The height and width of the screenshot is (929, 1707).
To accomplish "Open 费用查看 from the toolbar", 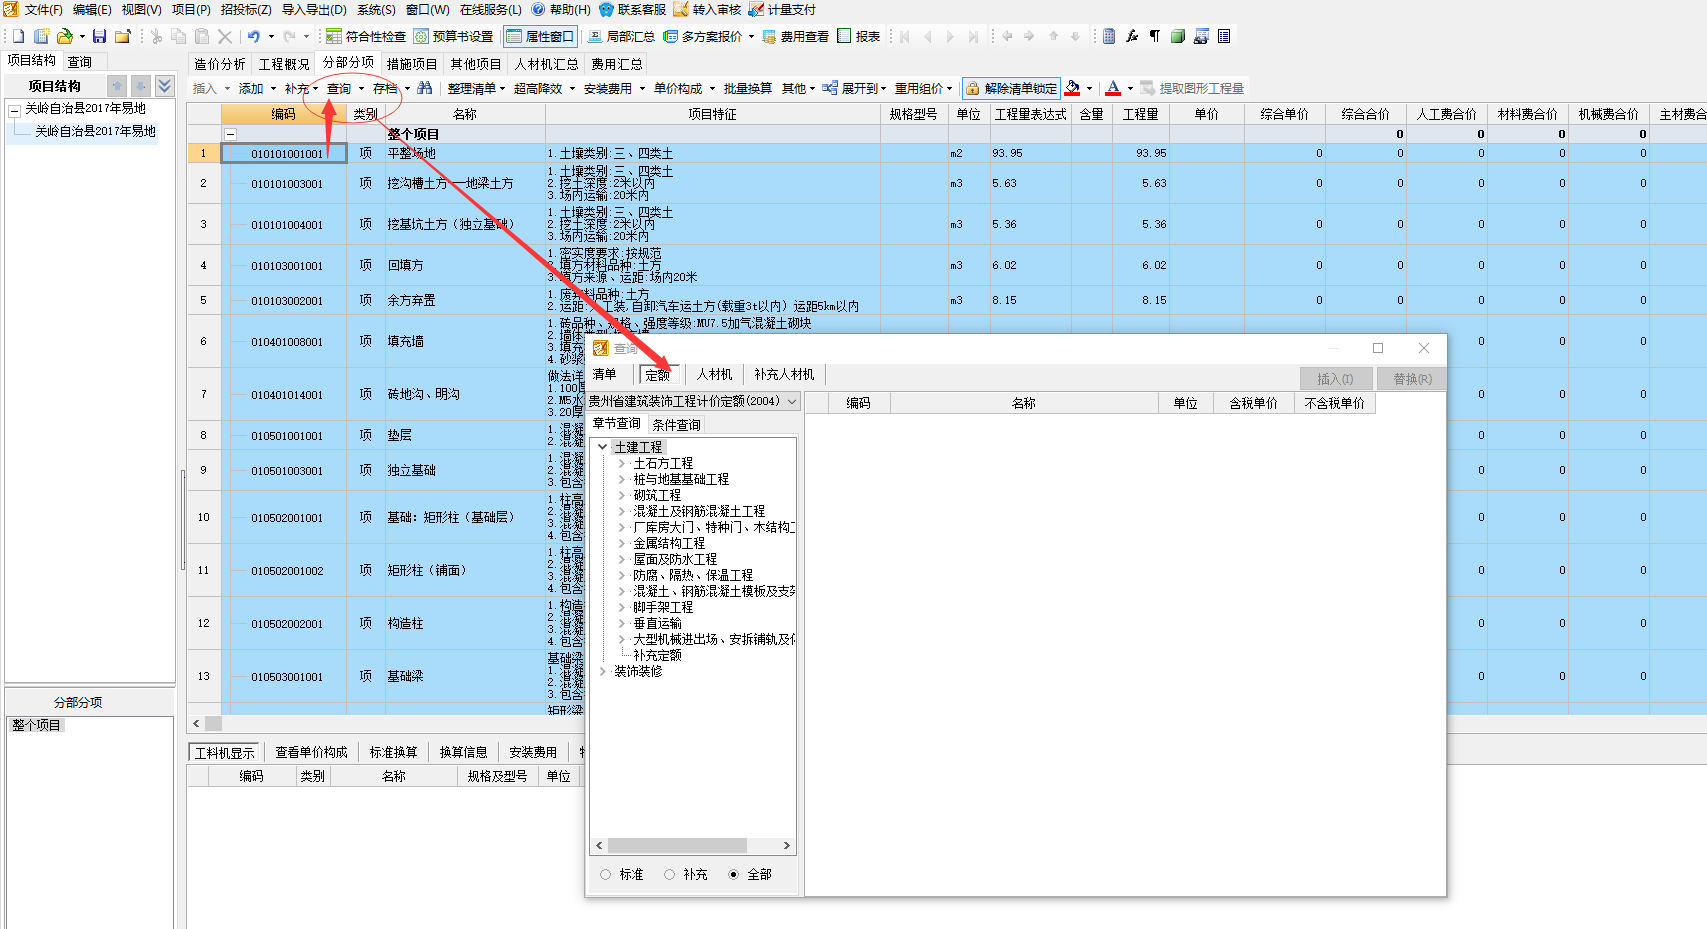I will 796,36.
